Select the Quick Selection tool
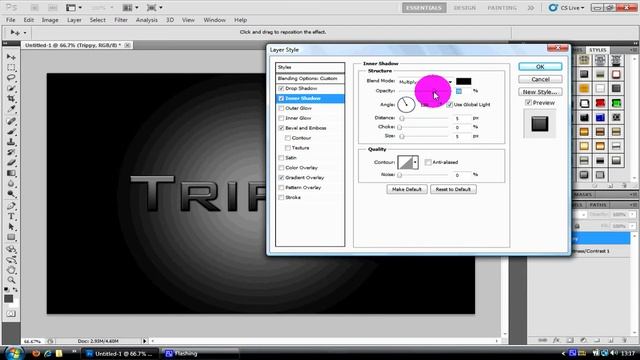The height and width of the screenshot is (360, 640). pos(11,88)
